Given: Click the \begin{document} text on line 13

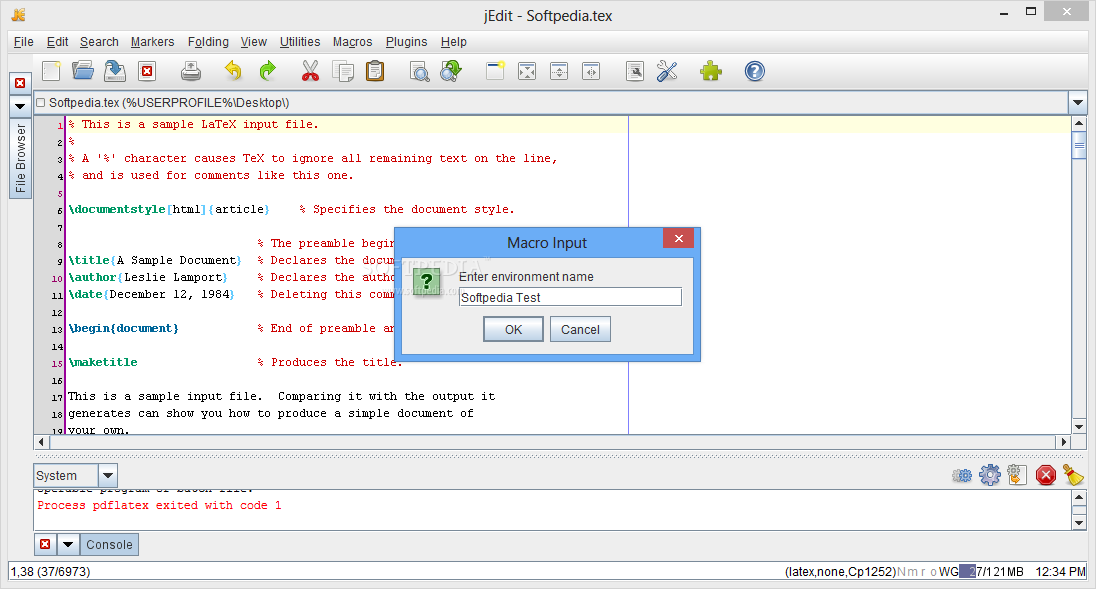Looking at the screenshot, I should point(124,328).
